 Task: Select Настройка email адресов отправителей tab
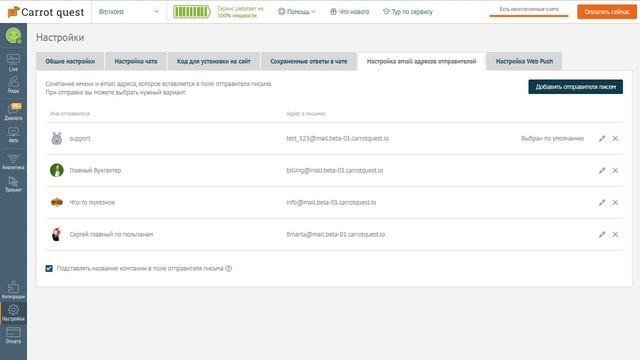[421, 61]
